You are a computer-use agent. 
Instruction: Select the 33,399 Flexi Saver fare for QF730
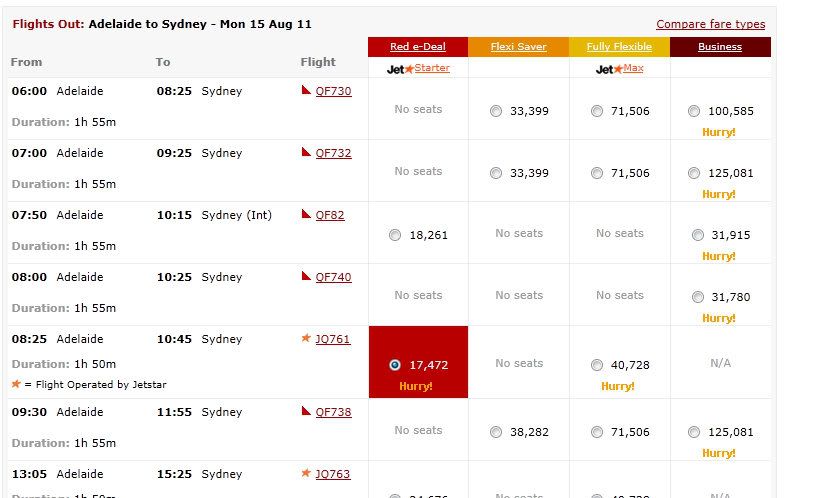(496, 111)
